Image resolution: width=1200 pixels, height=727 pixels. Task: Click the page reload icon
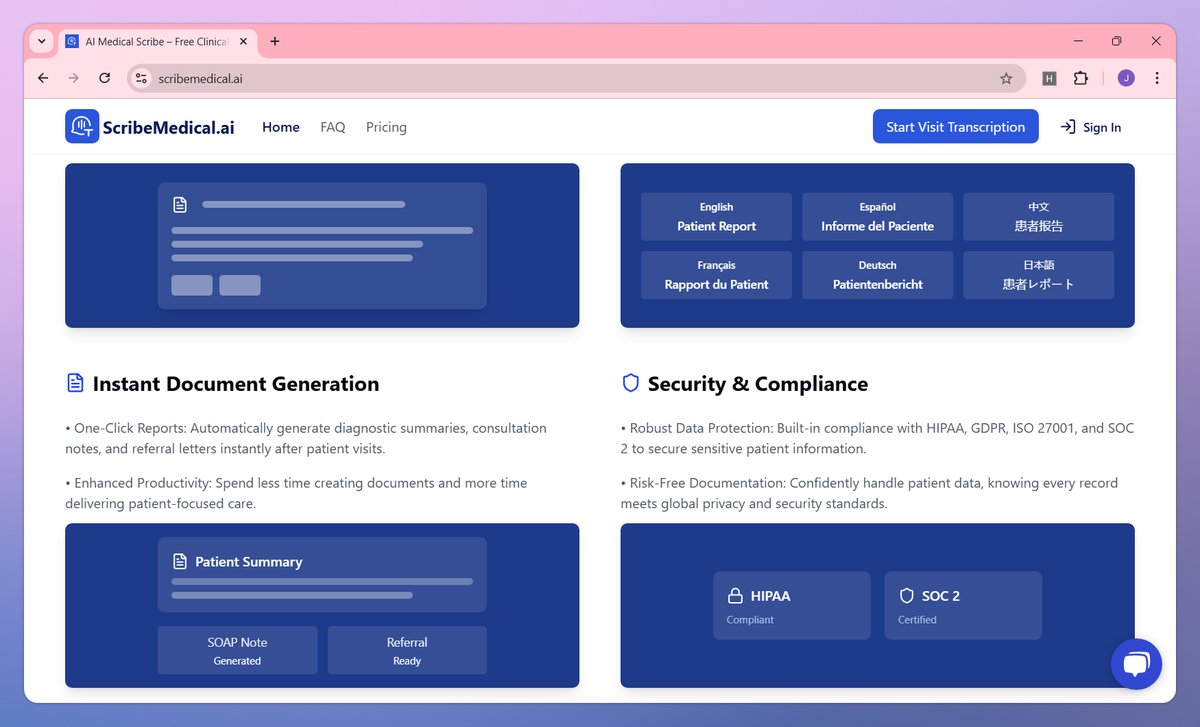click(x=104, y=77)
